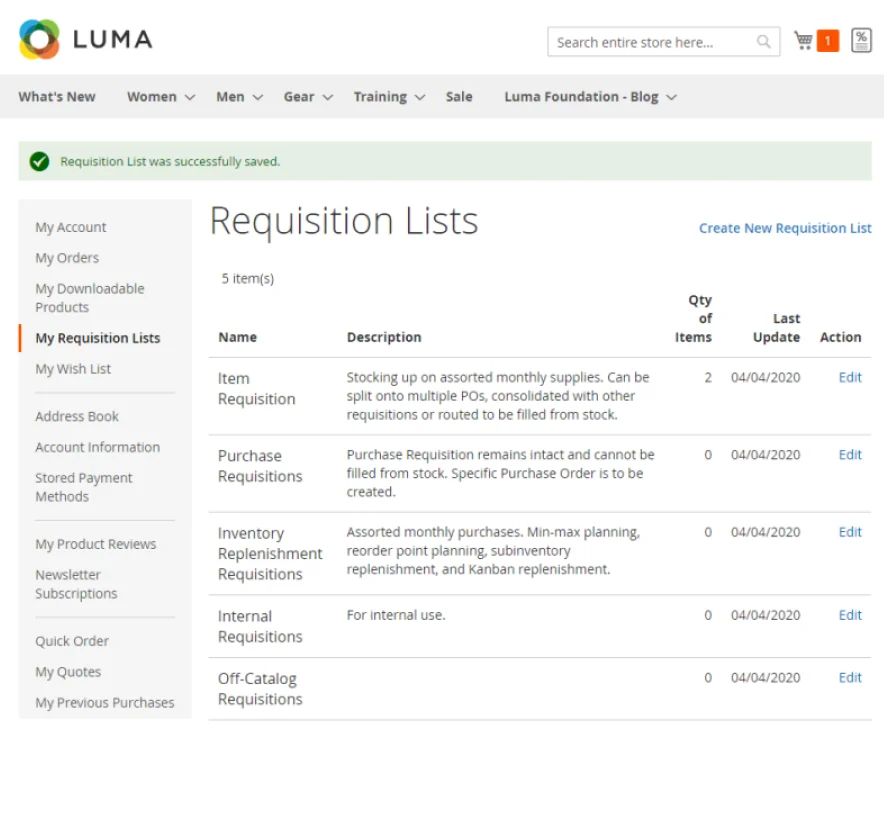Open Internal Requisitions list name
The image size is (884, 828).
point(260,626)
